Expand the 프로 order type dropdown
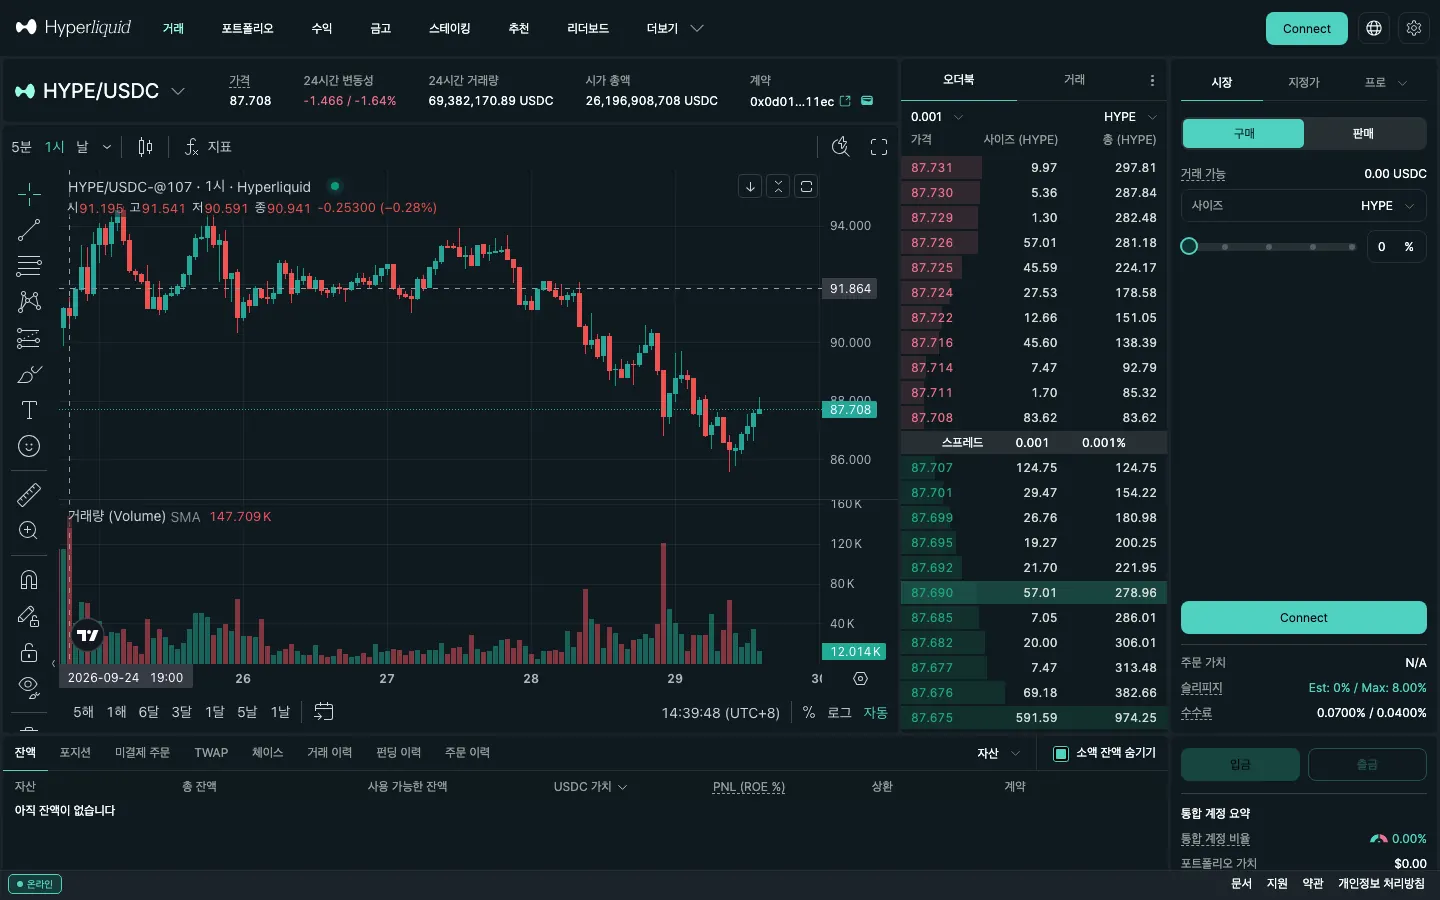This screenshot has width=1440, height=900. tap(1385, 82)
